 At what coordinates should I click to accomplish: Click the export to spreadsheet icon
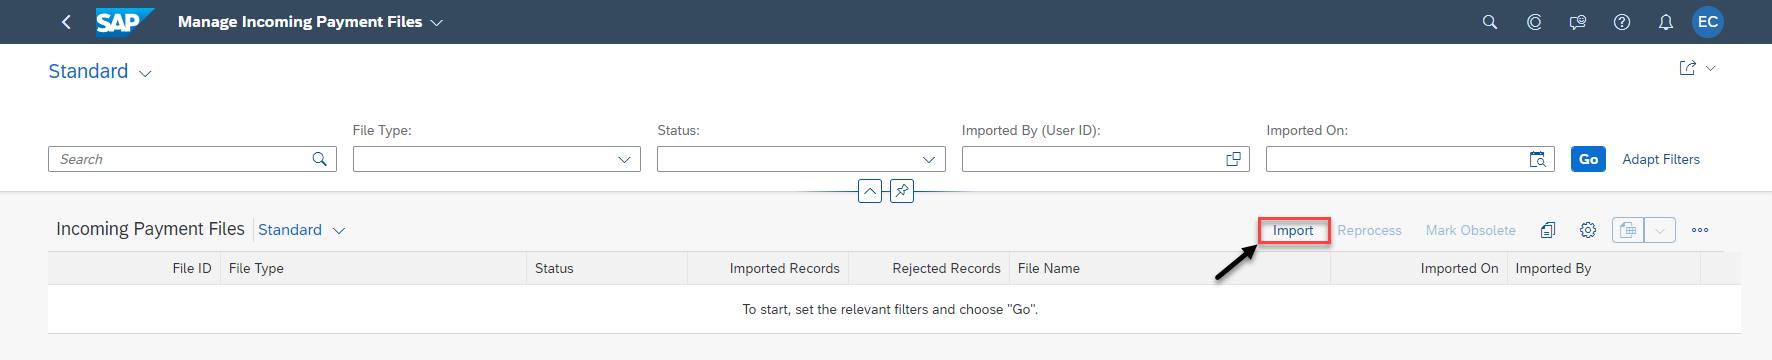pyautogui.click(x=1628, y=230)
